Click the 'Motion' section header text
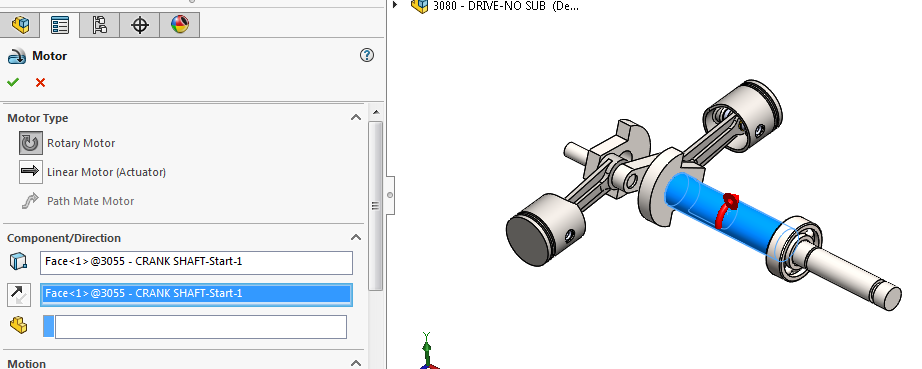 (26, 363)
